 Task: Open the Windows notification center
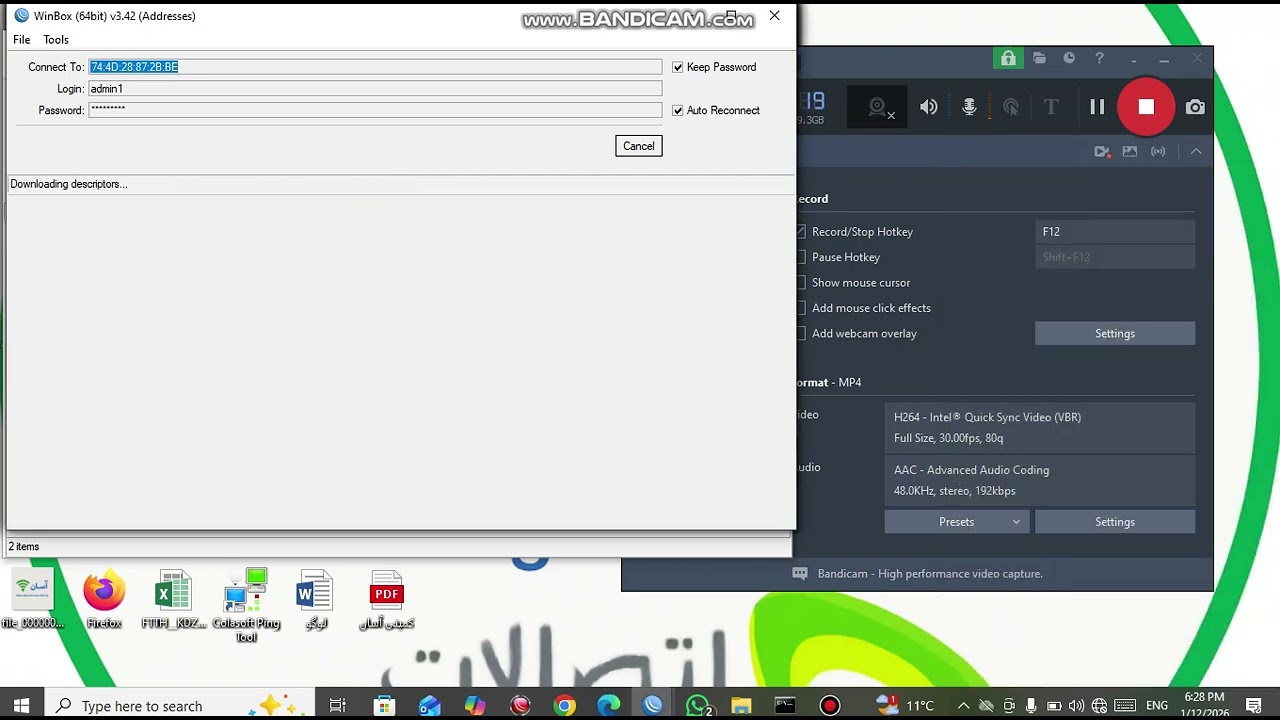(x=1254, y=706)
